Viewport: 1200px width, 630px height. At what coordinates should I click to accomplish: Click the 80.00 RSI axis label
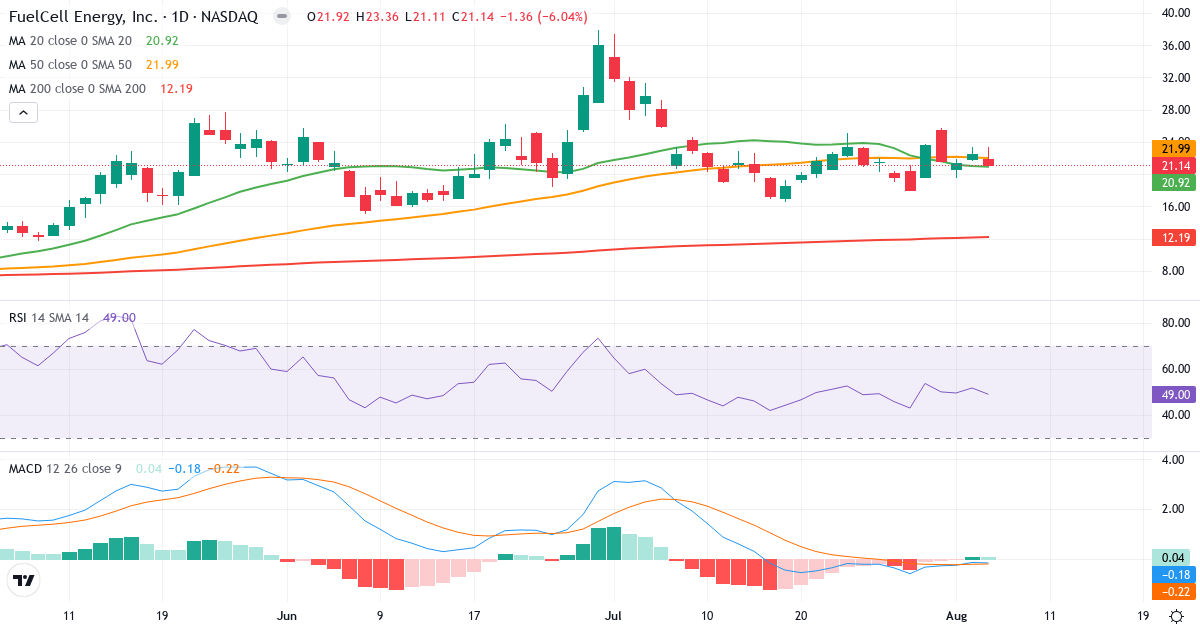coord(1176,323)
